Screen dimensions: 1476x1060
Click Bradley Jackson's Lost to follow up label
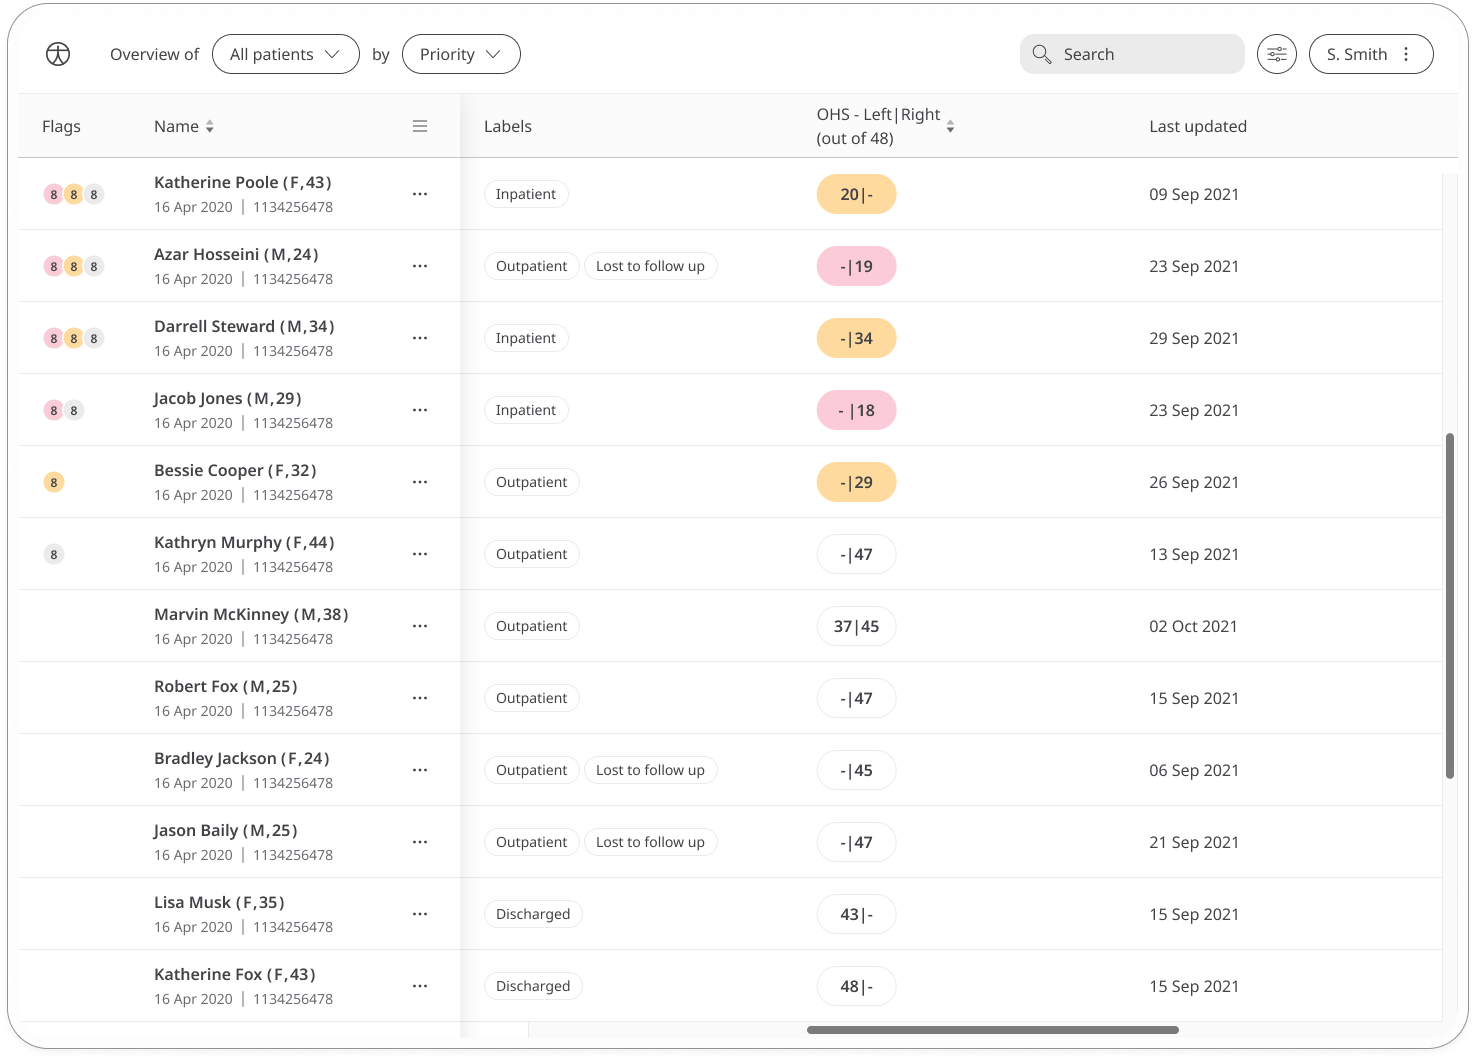(x=650, y=770)
